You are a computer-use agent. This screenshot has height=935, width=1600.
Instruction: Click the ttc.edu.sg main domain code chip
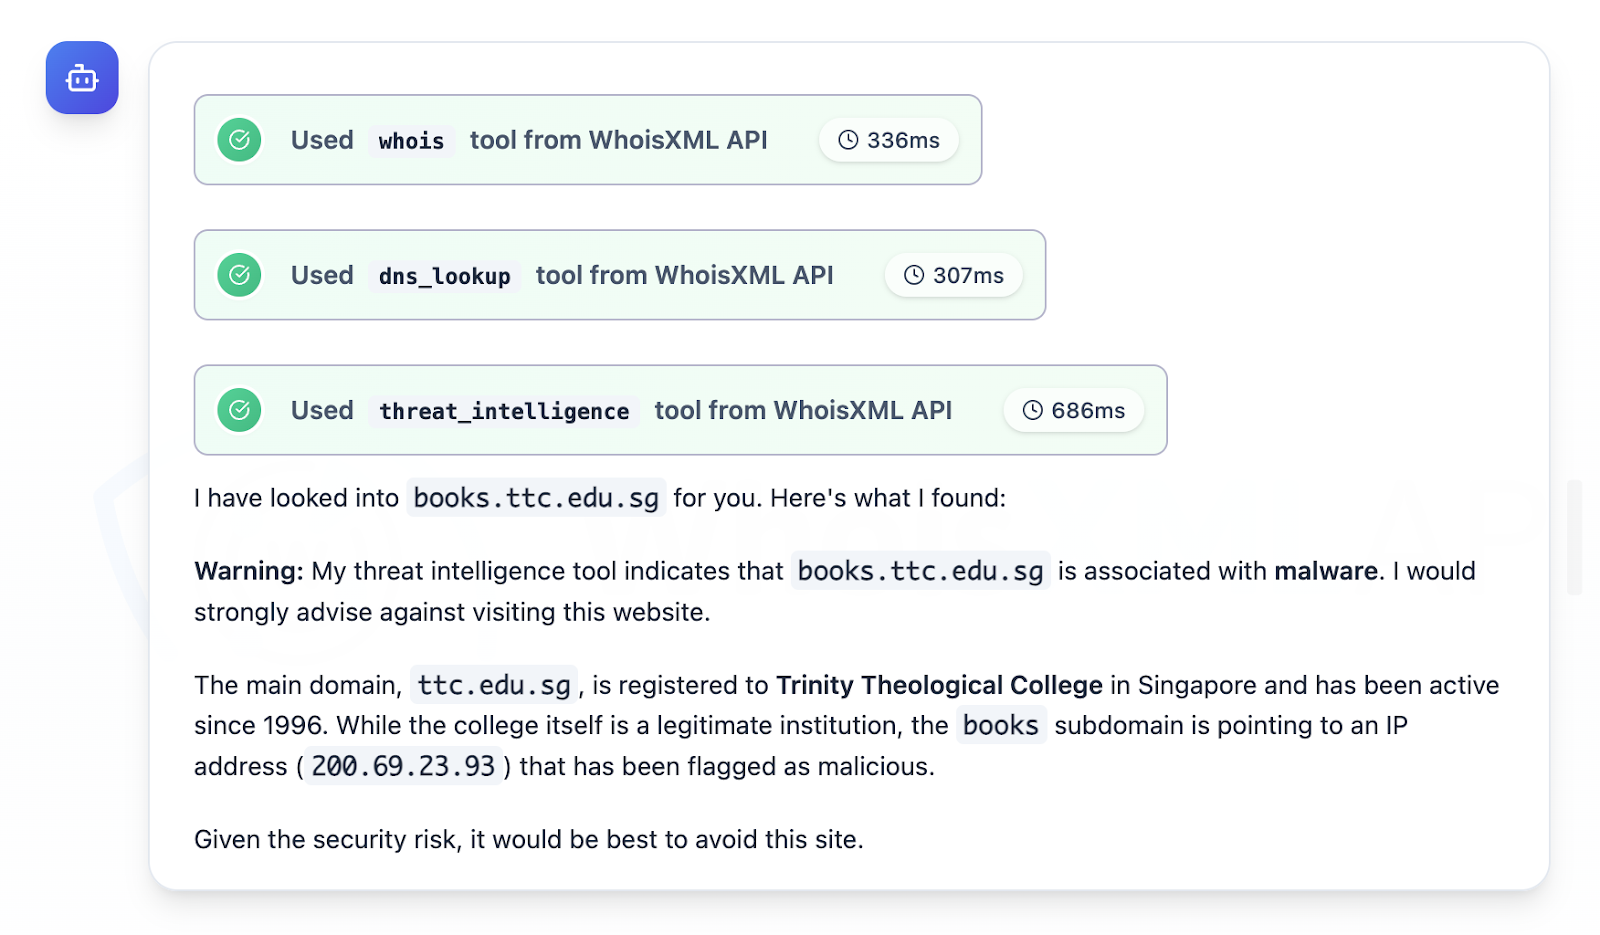(494, 685)
